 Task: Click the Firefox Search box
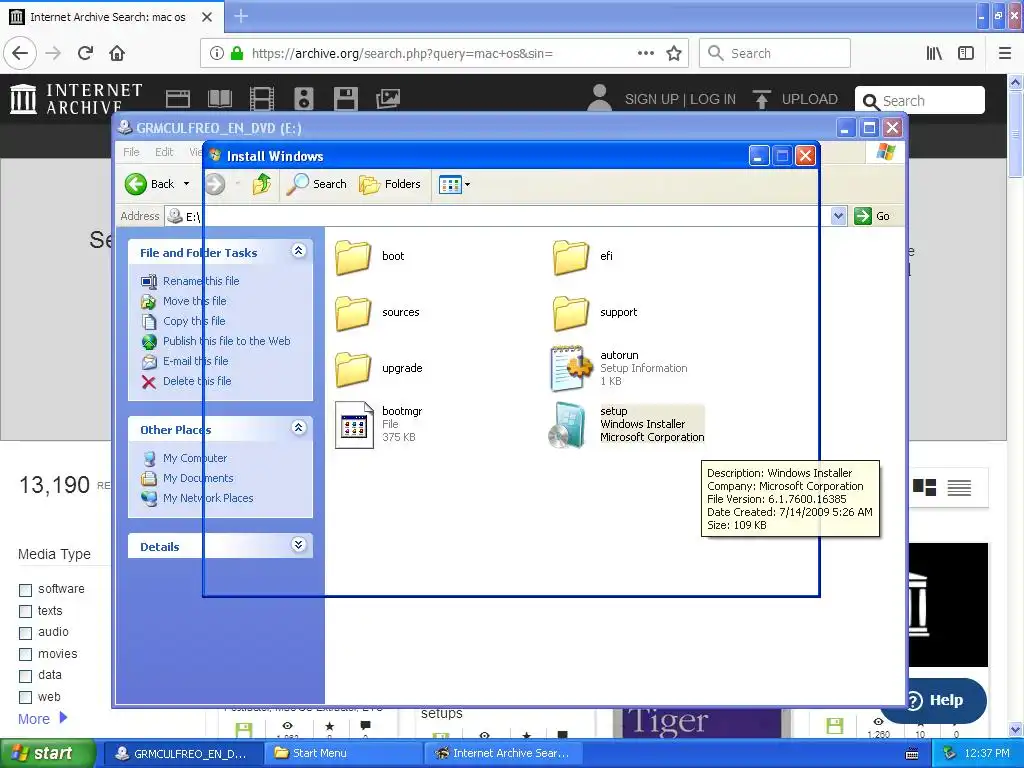tap(775, 54)
